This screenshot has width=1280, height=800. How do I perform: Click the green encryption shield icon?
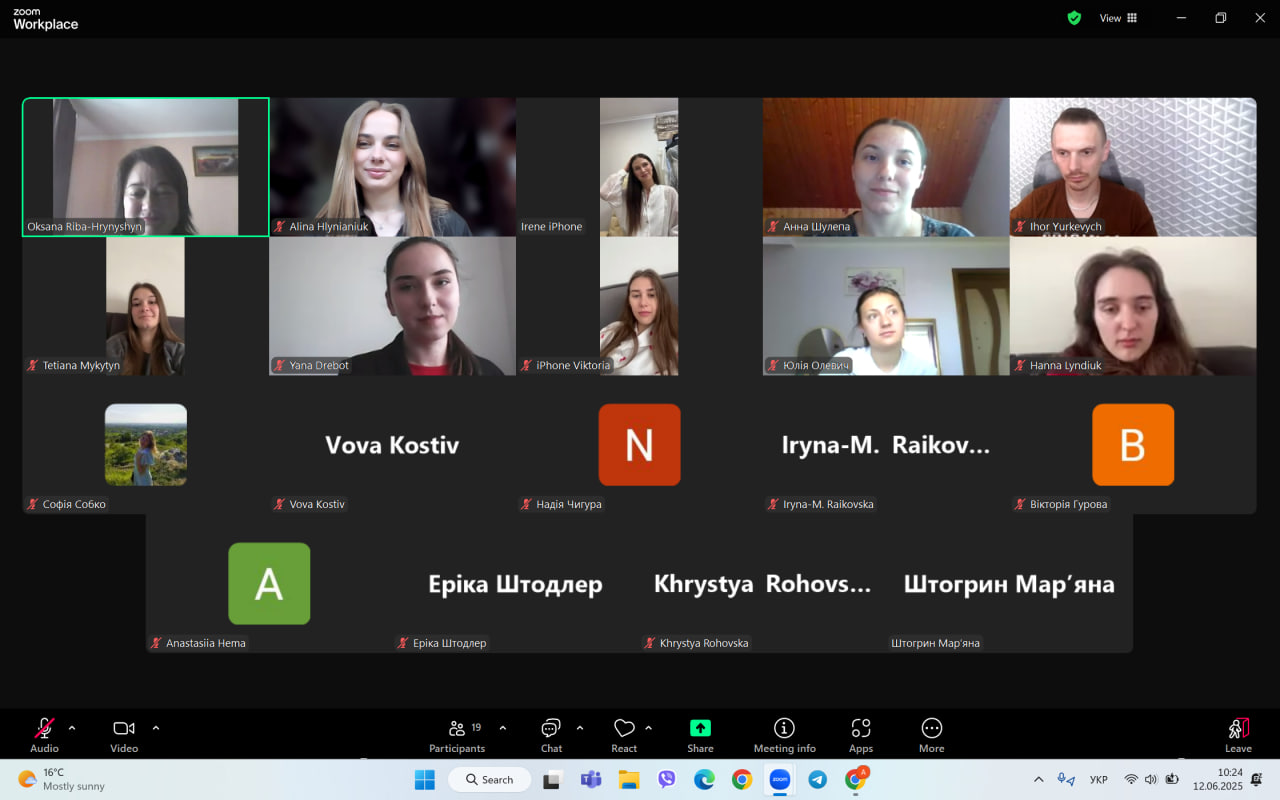point(1074,18)
